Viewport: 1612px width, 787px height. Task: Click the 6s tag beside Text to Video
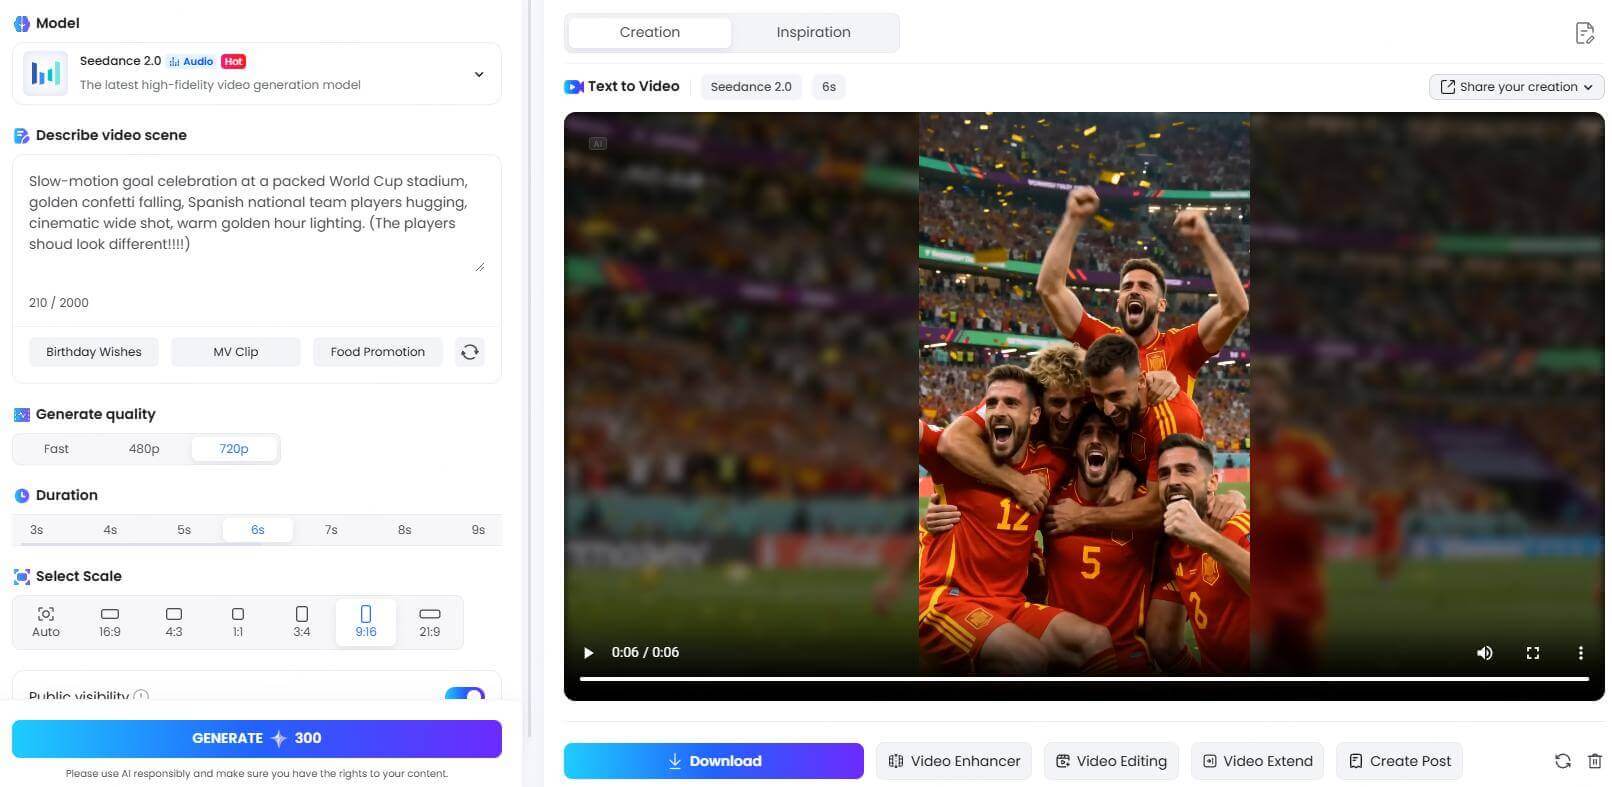pos(829,87)
